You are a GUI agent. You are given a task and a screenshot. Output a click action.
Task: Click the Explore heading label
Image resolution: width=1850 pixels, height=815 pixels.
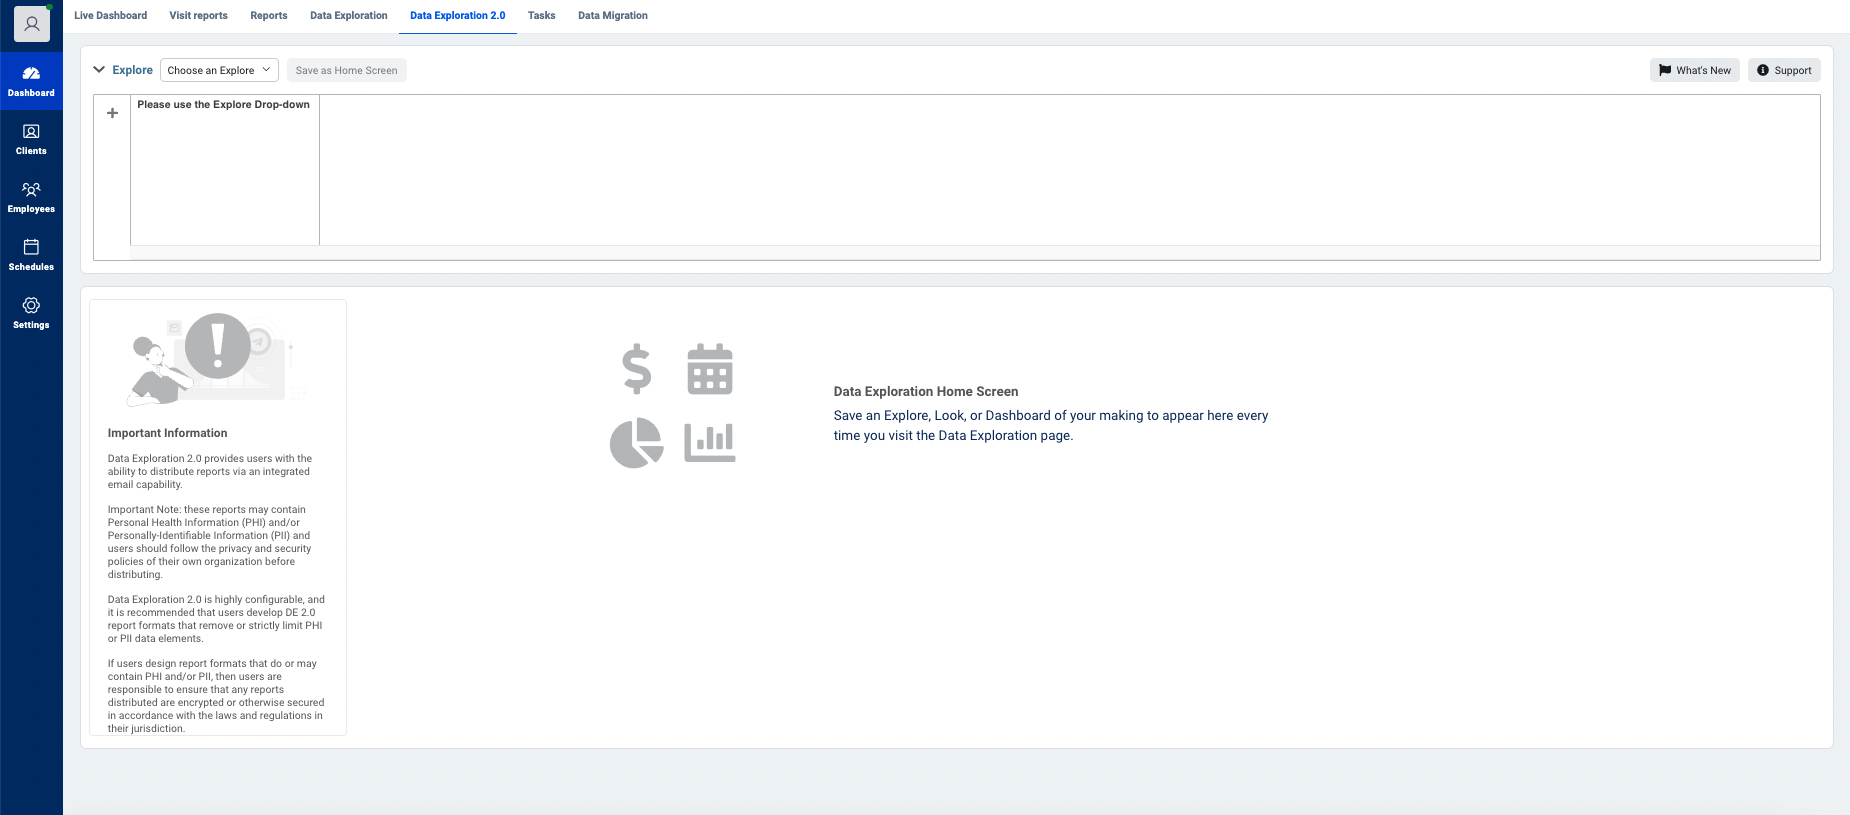[x=132, y=70]
